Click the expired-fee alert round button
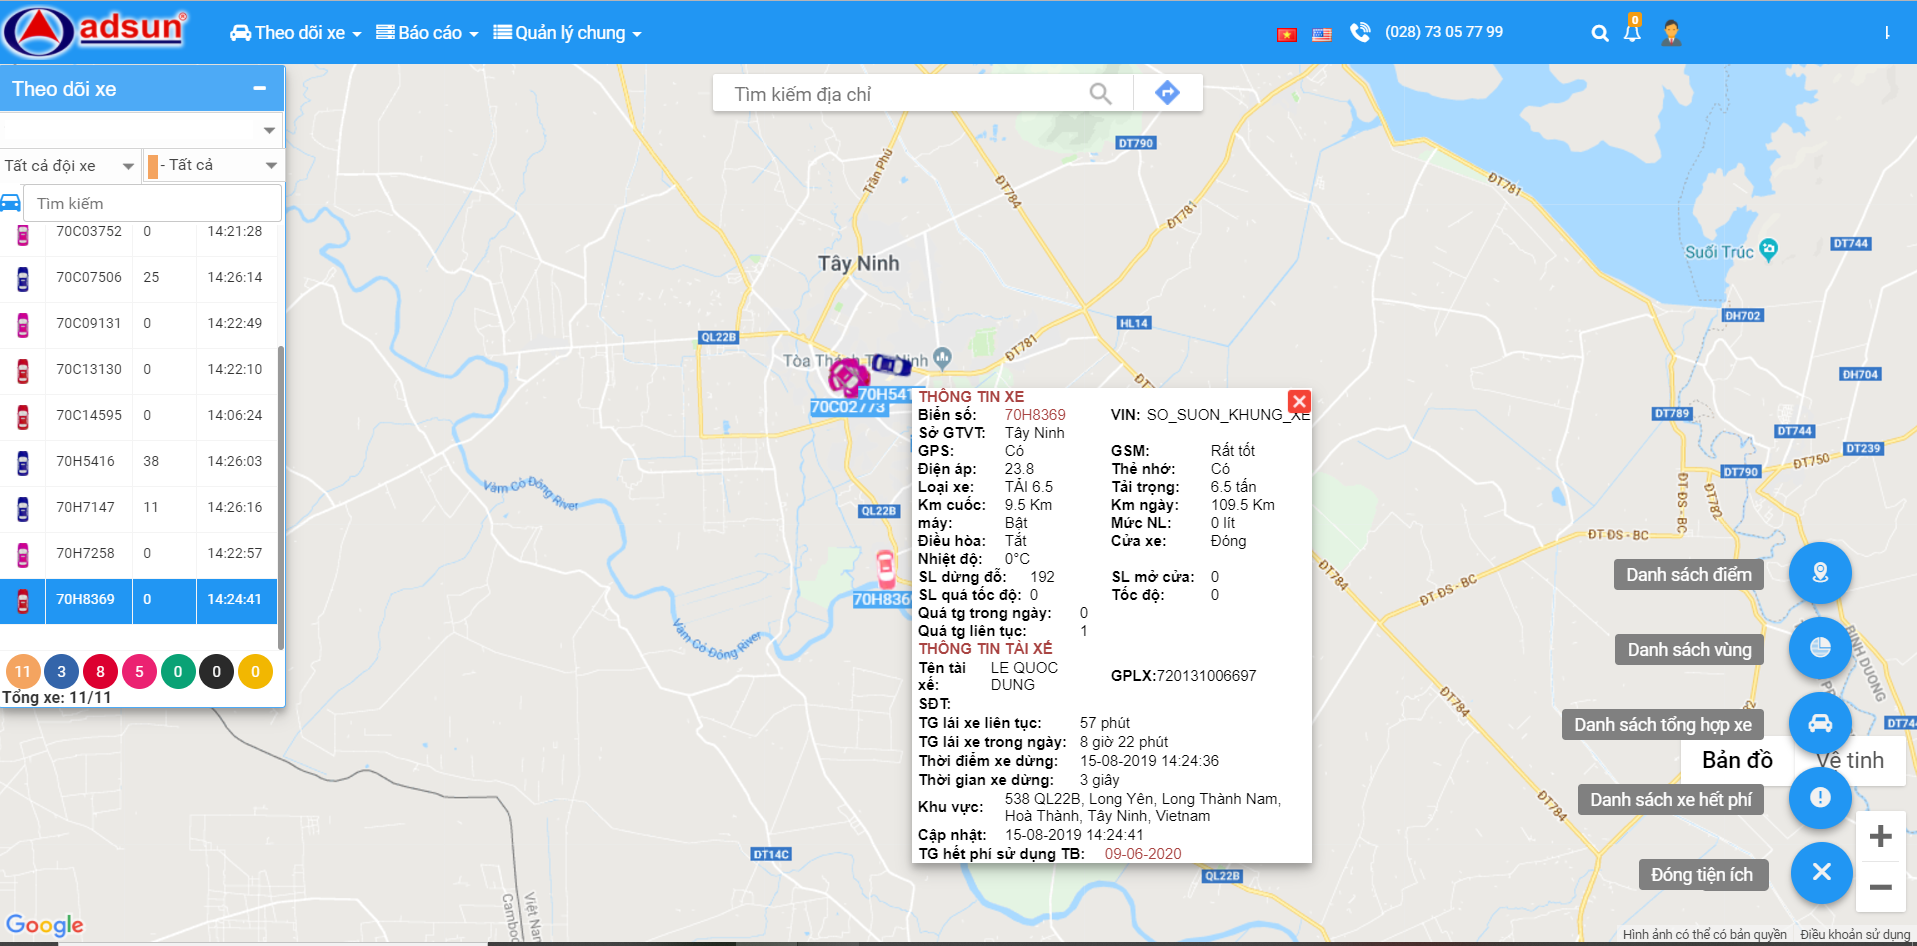The image size is (1917, 946). coord(1820,798)
